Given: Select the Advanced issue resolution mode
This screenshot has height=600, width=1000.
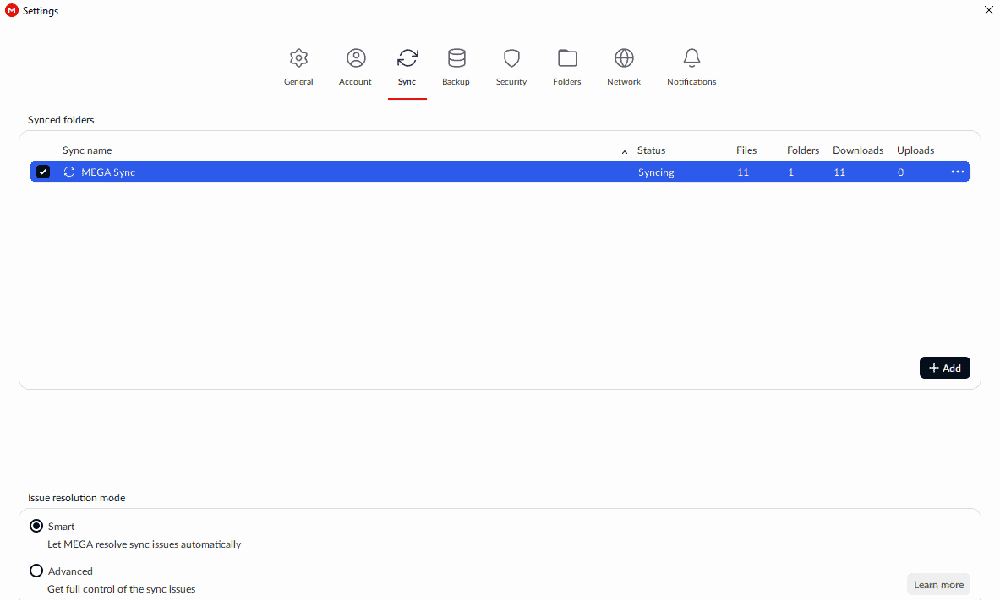Looking at the screenshot, I should click(37, 571).
